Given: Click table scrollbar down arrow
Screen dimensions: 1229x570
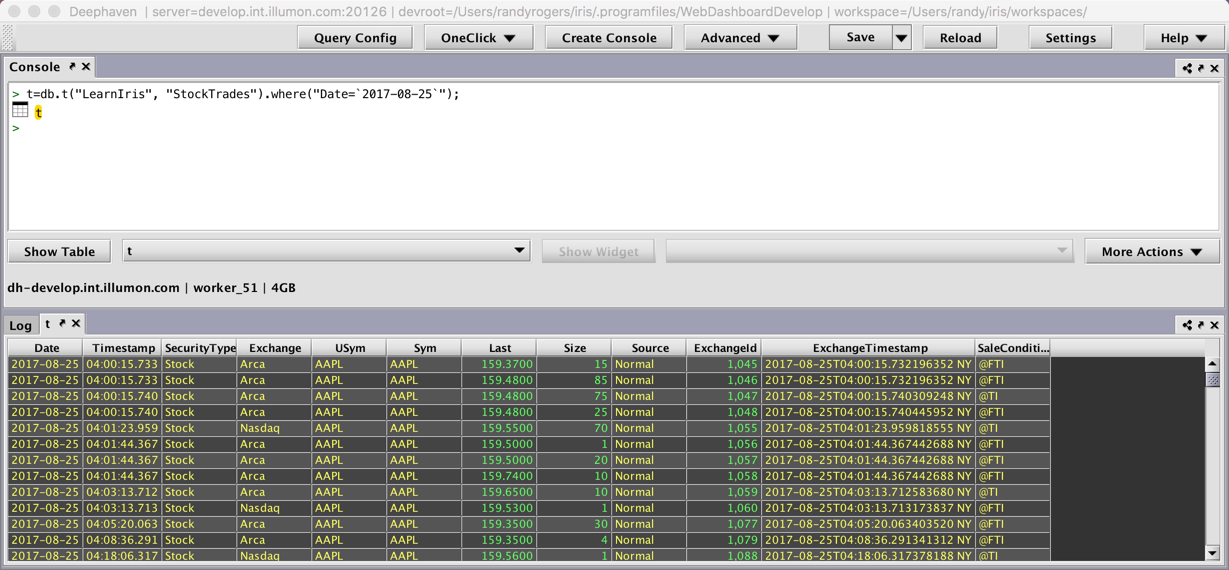Looking at the screenshot, I should point(1212,553).
